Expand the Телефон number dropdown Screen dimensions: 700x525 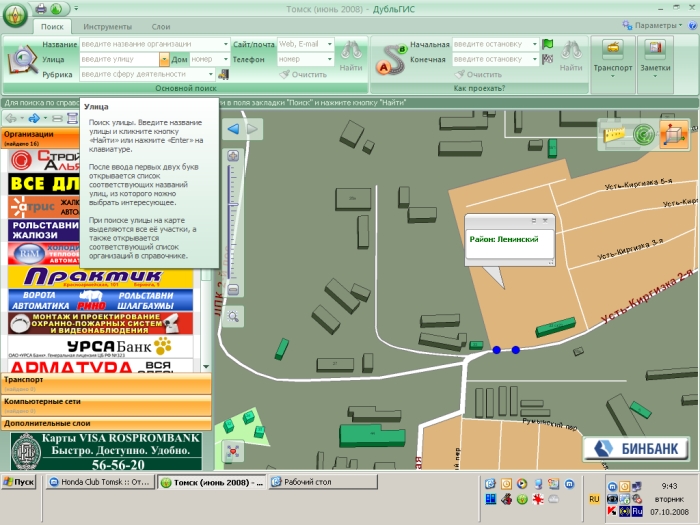point(329,59)
